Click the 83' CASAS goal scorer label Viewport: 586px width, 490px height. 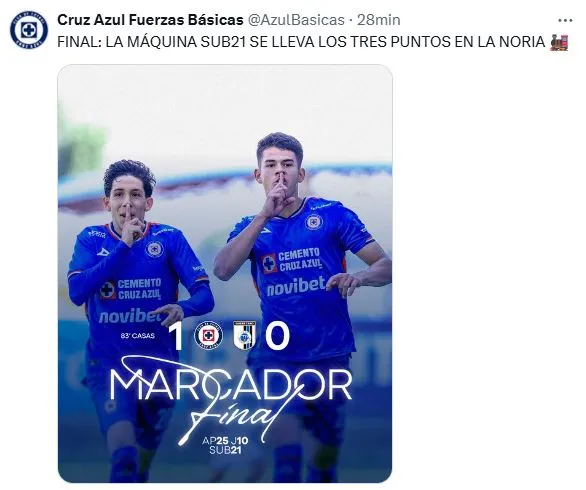pyautogui.click(x=138, y=336)
